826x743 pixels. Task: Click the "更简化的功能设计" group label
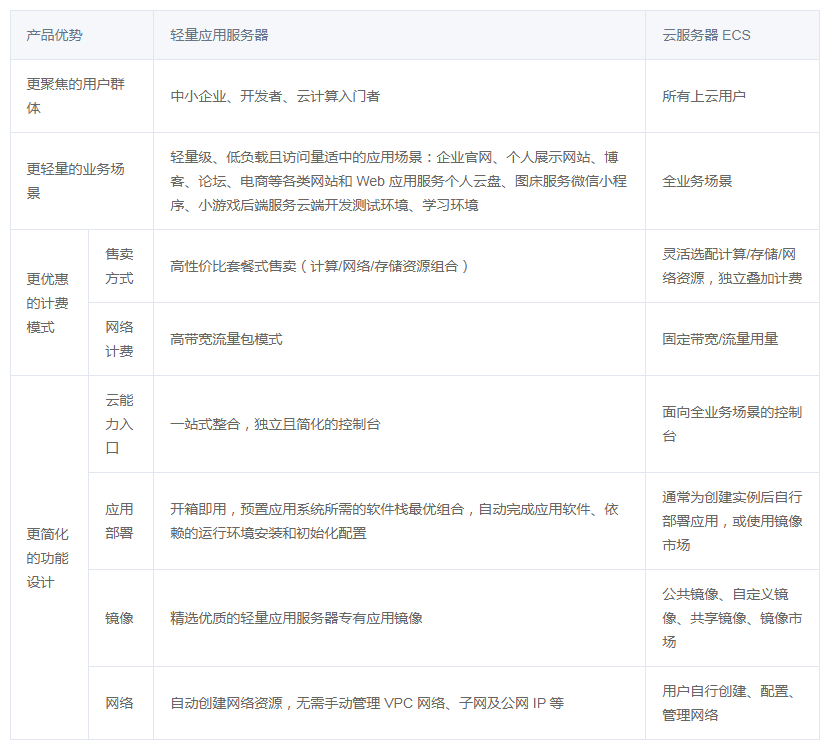tap(50, 558)
